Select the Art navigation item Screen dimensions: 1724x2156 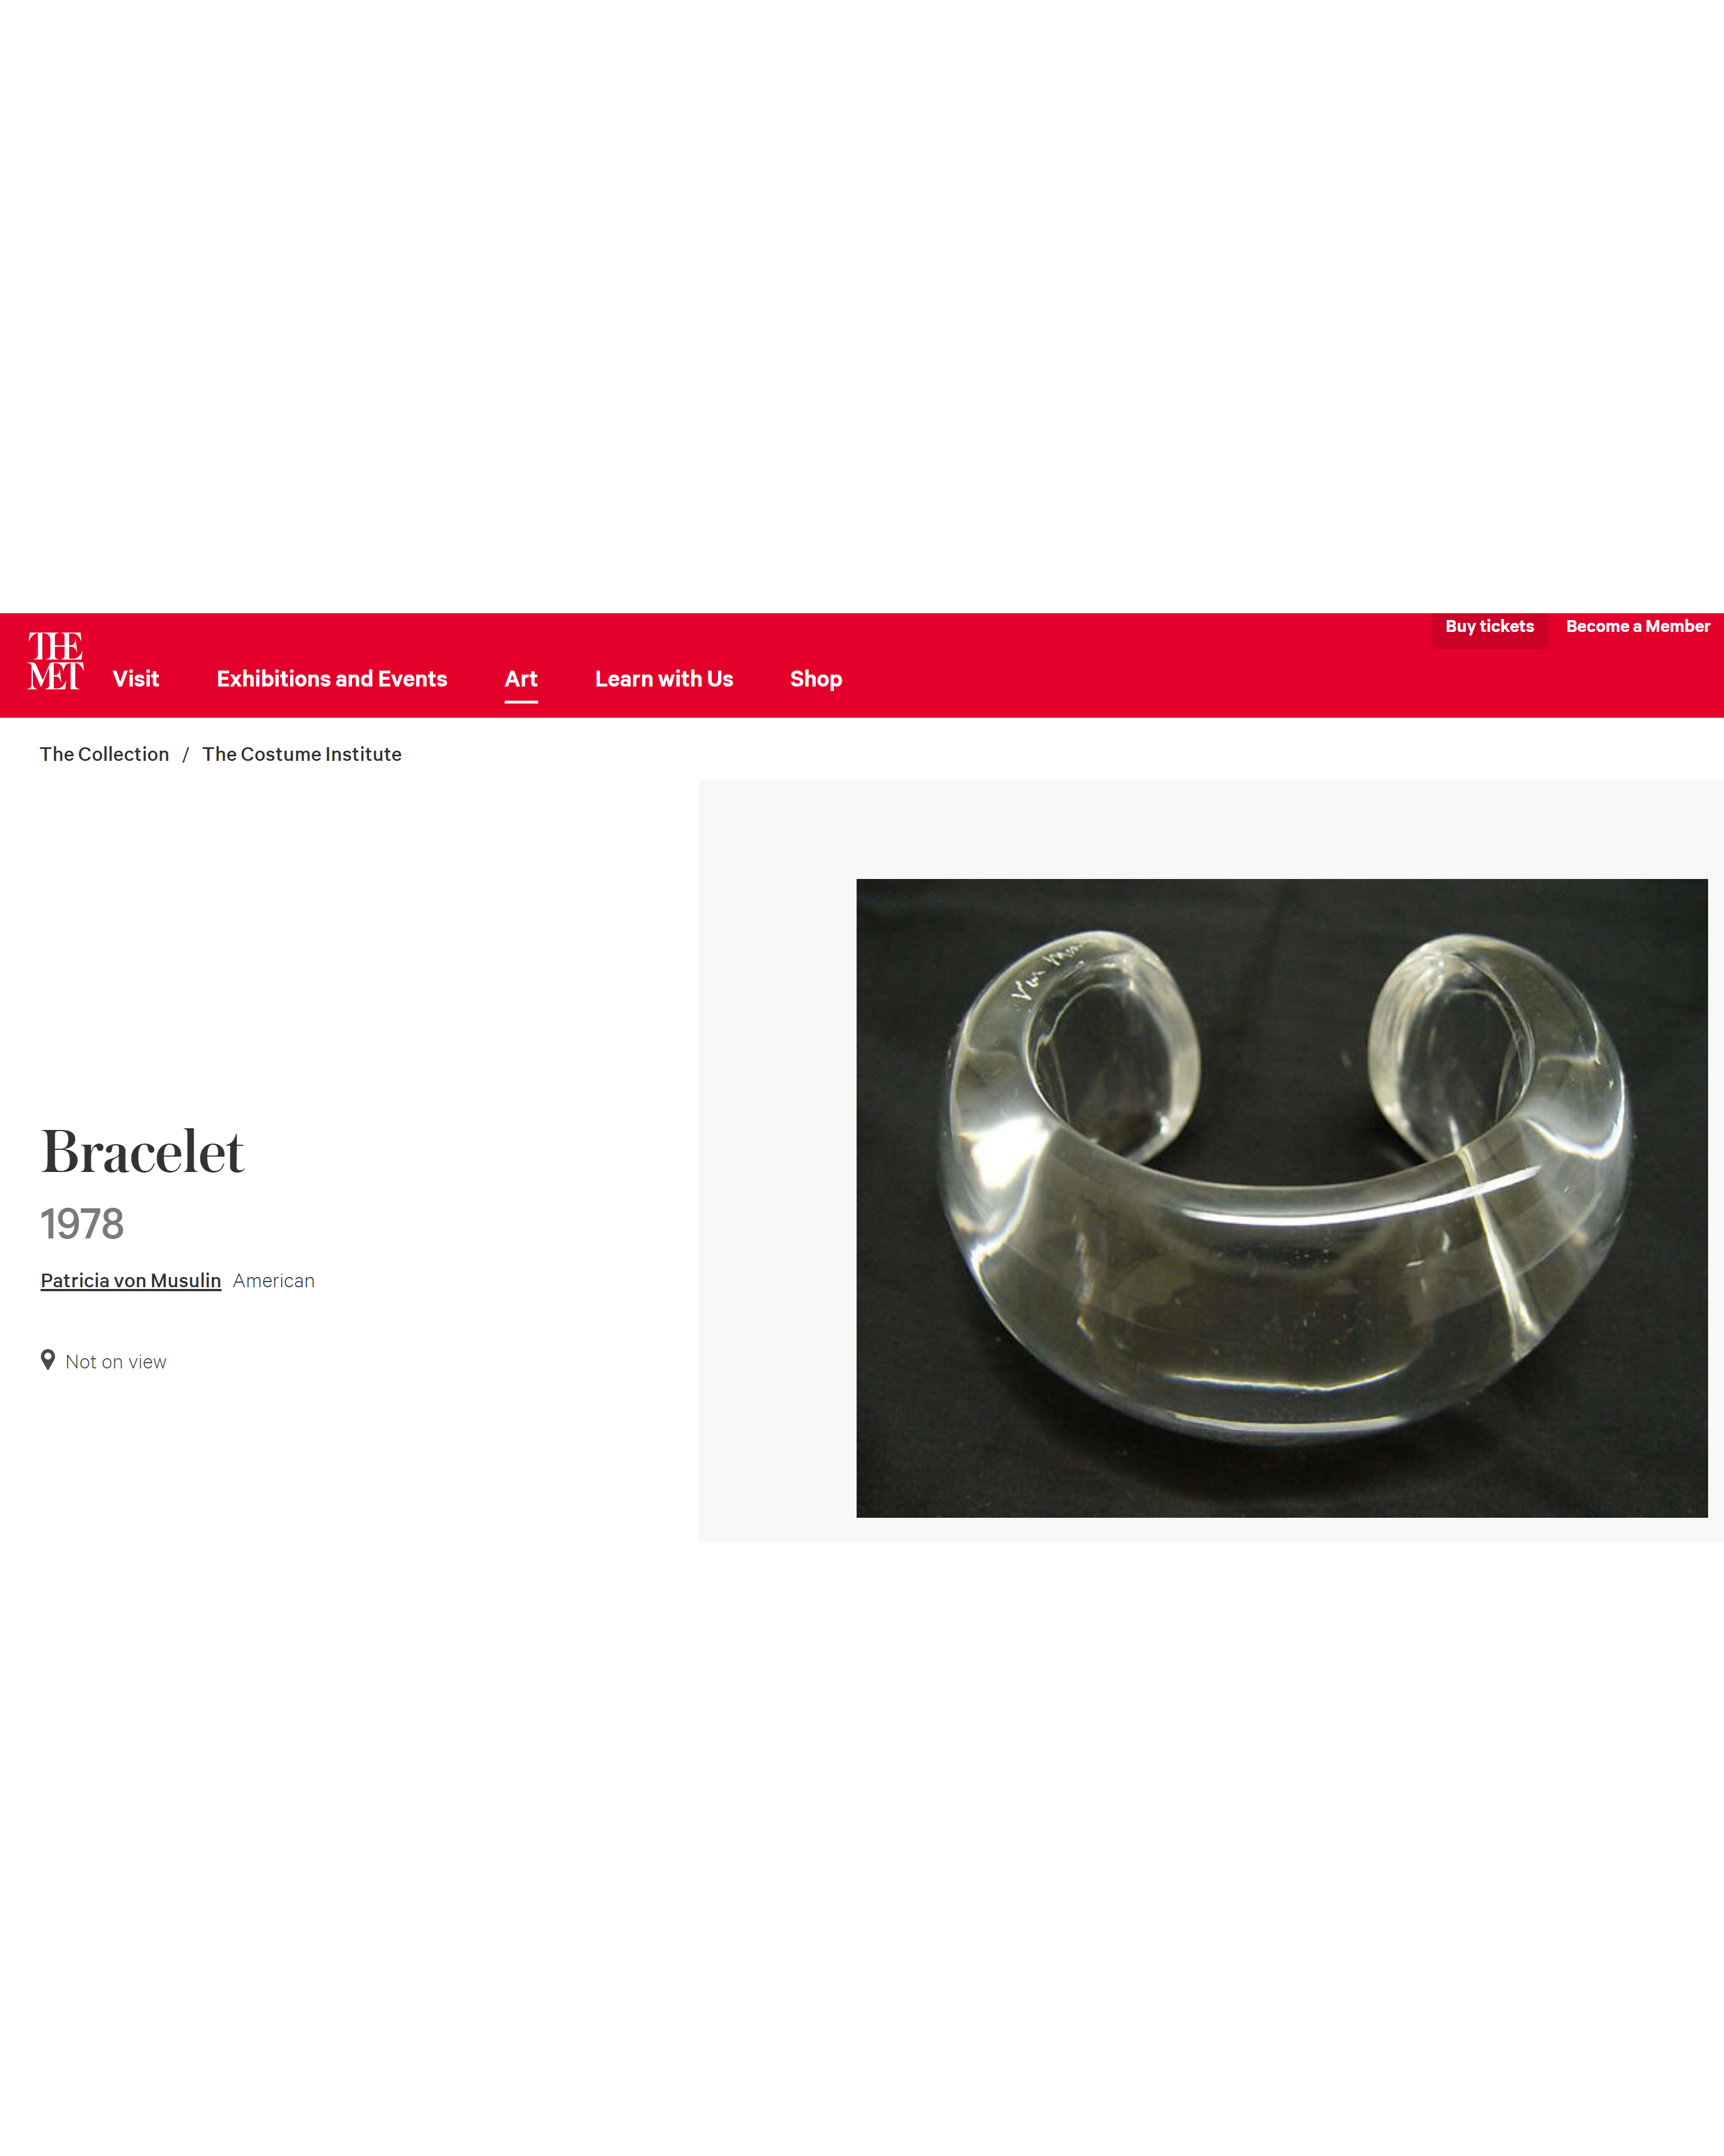(520, 679)
